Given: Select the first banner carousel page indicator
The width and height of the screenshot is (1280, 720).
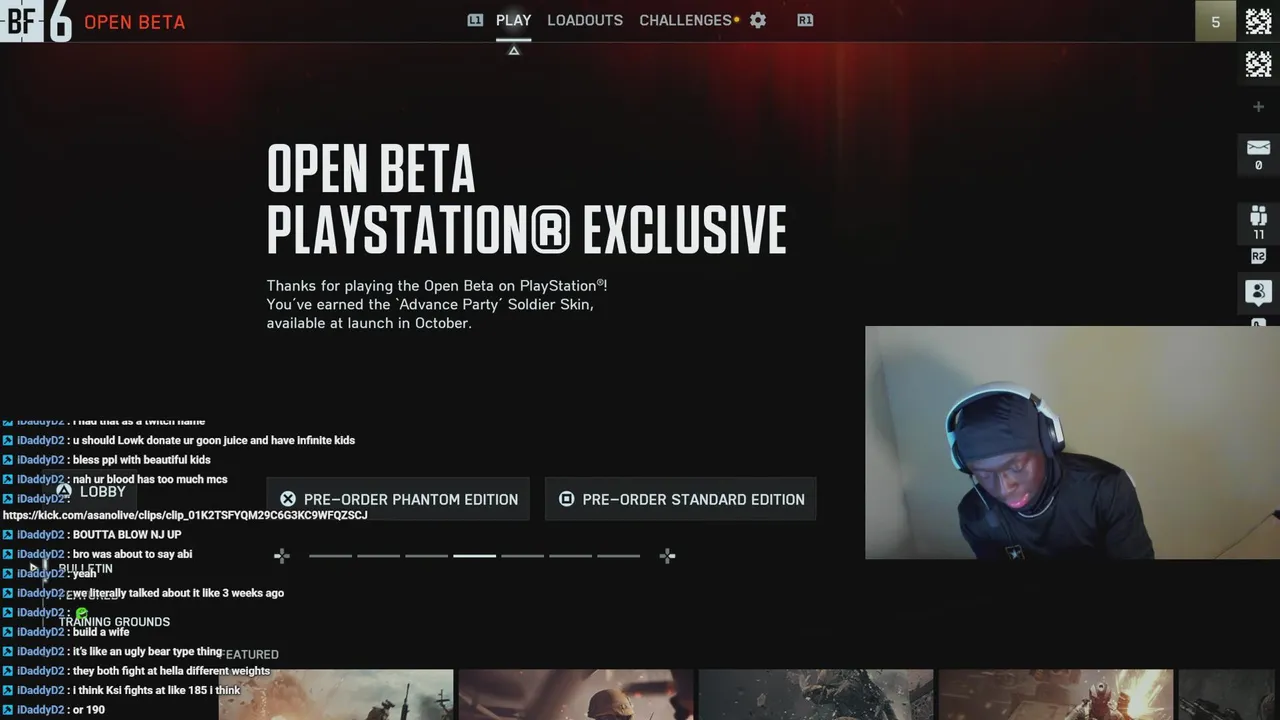Looking at the screenshot, I should pyautogui.click(x=330, y=556).
